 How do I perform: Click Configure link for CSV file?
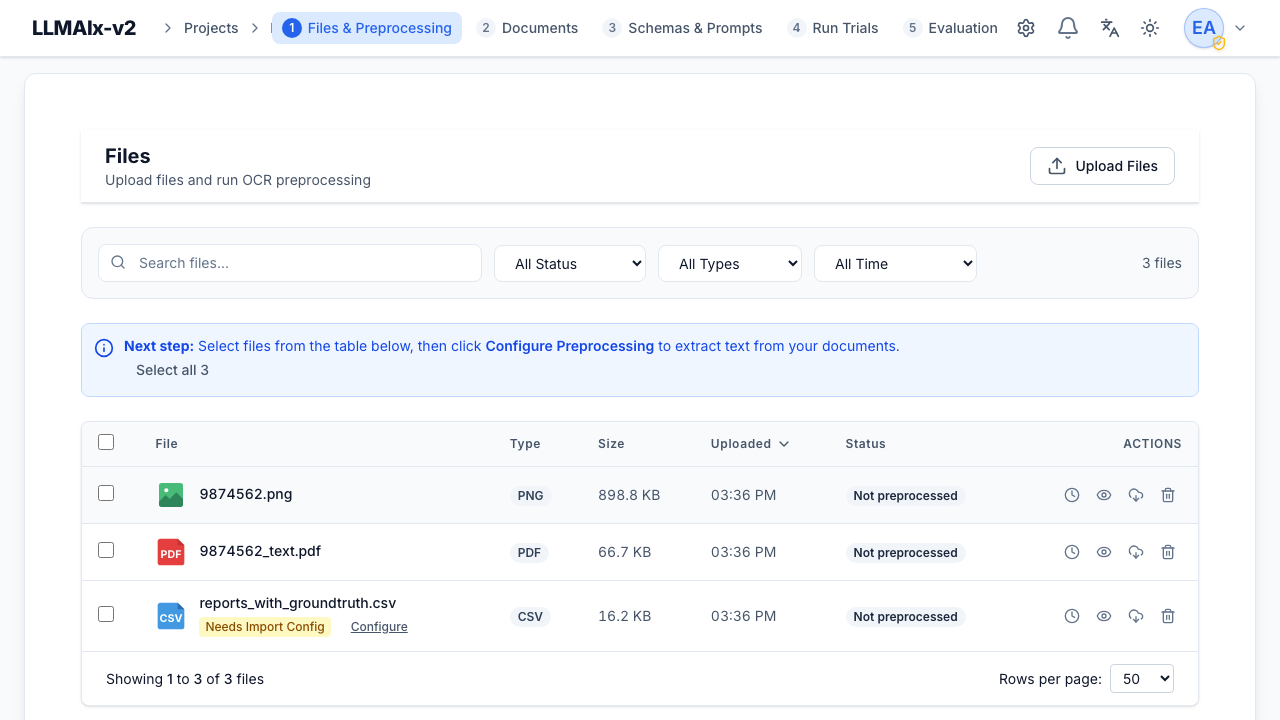pyautogui.click(x=379, y=627)
